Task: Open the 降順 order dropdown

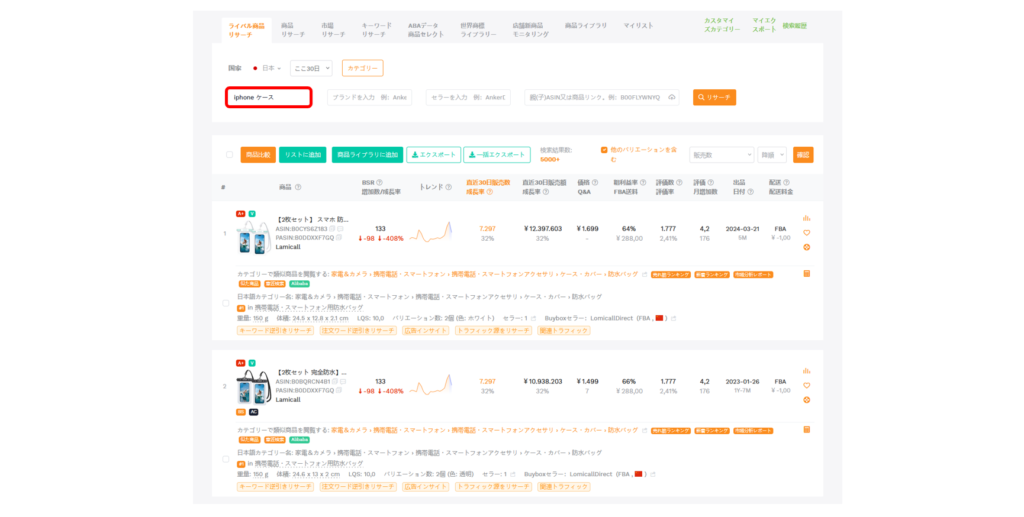Action: point(771,155)
